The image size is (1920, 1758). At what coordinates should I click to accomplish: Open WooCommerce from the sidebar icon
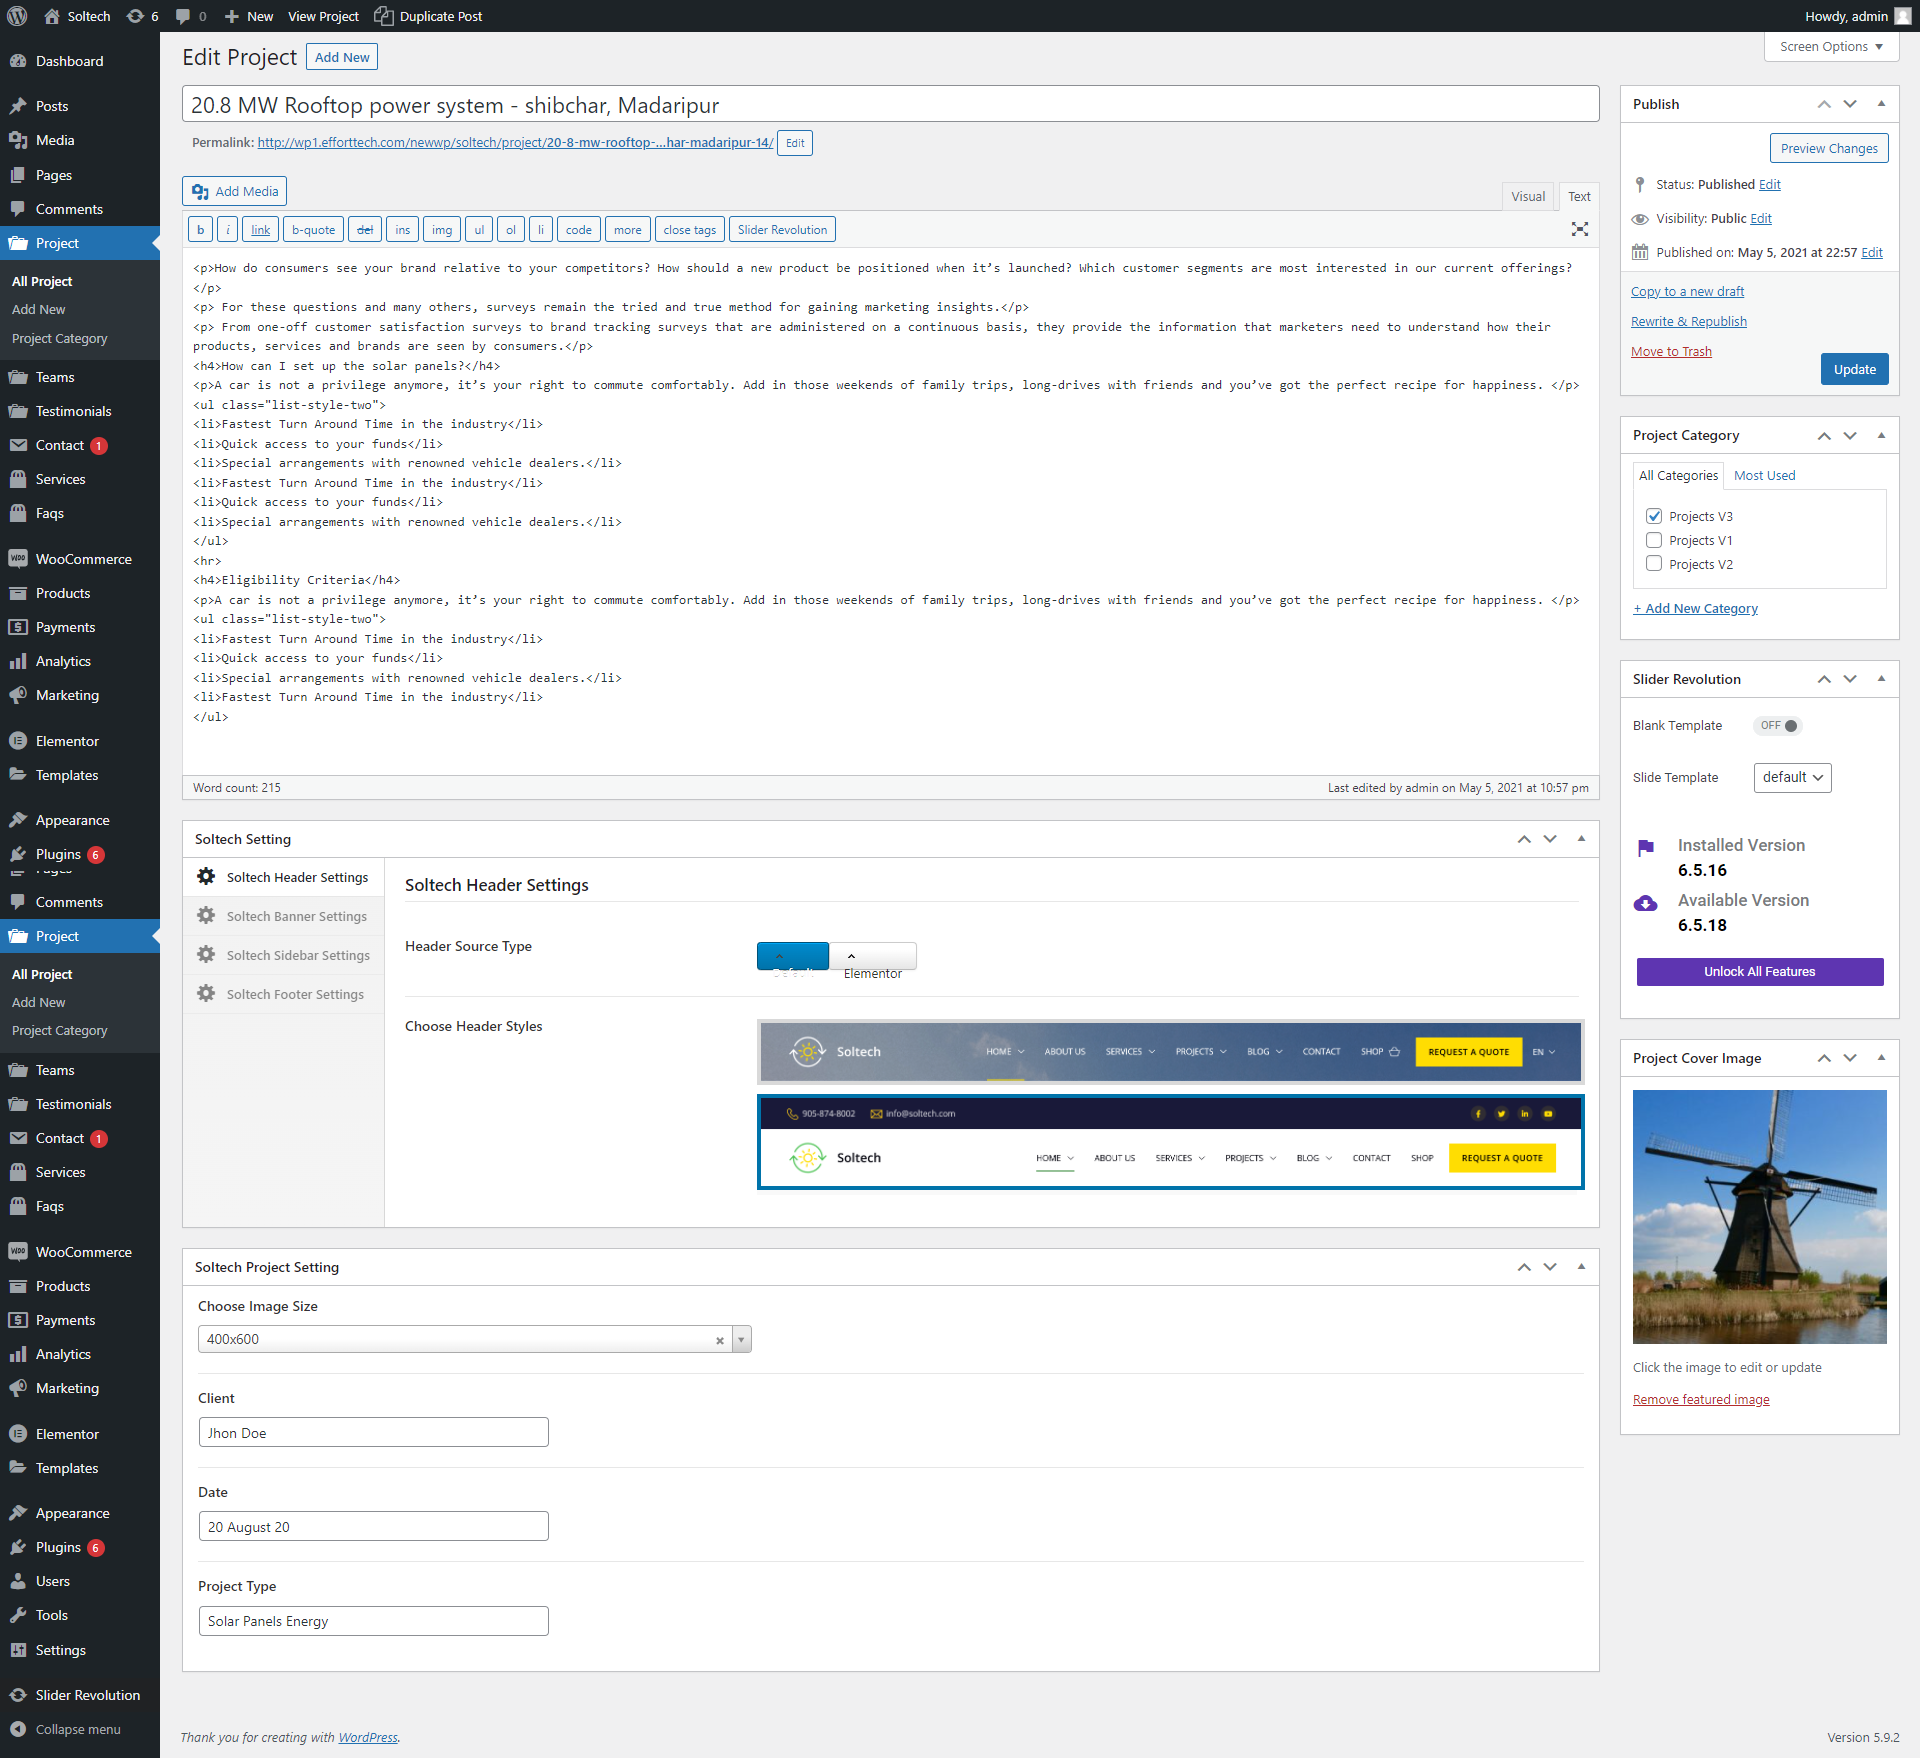18,559
